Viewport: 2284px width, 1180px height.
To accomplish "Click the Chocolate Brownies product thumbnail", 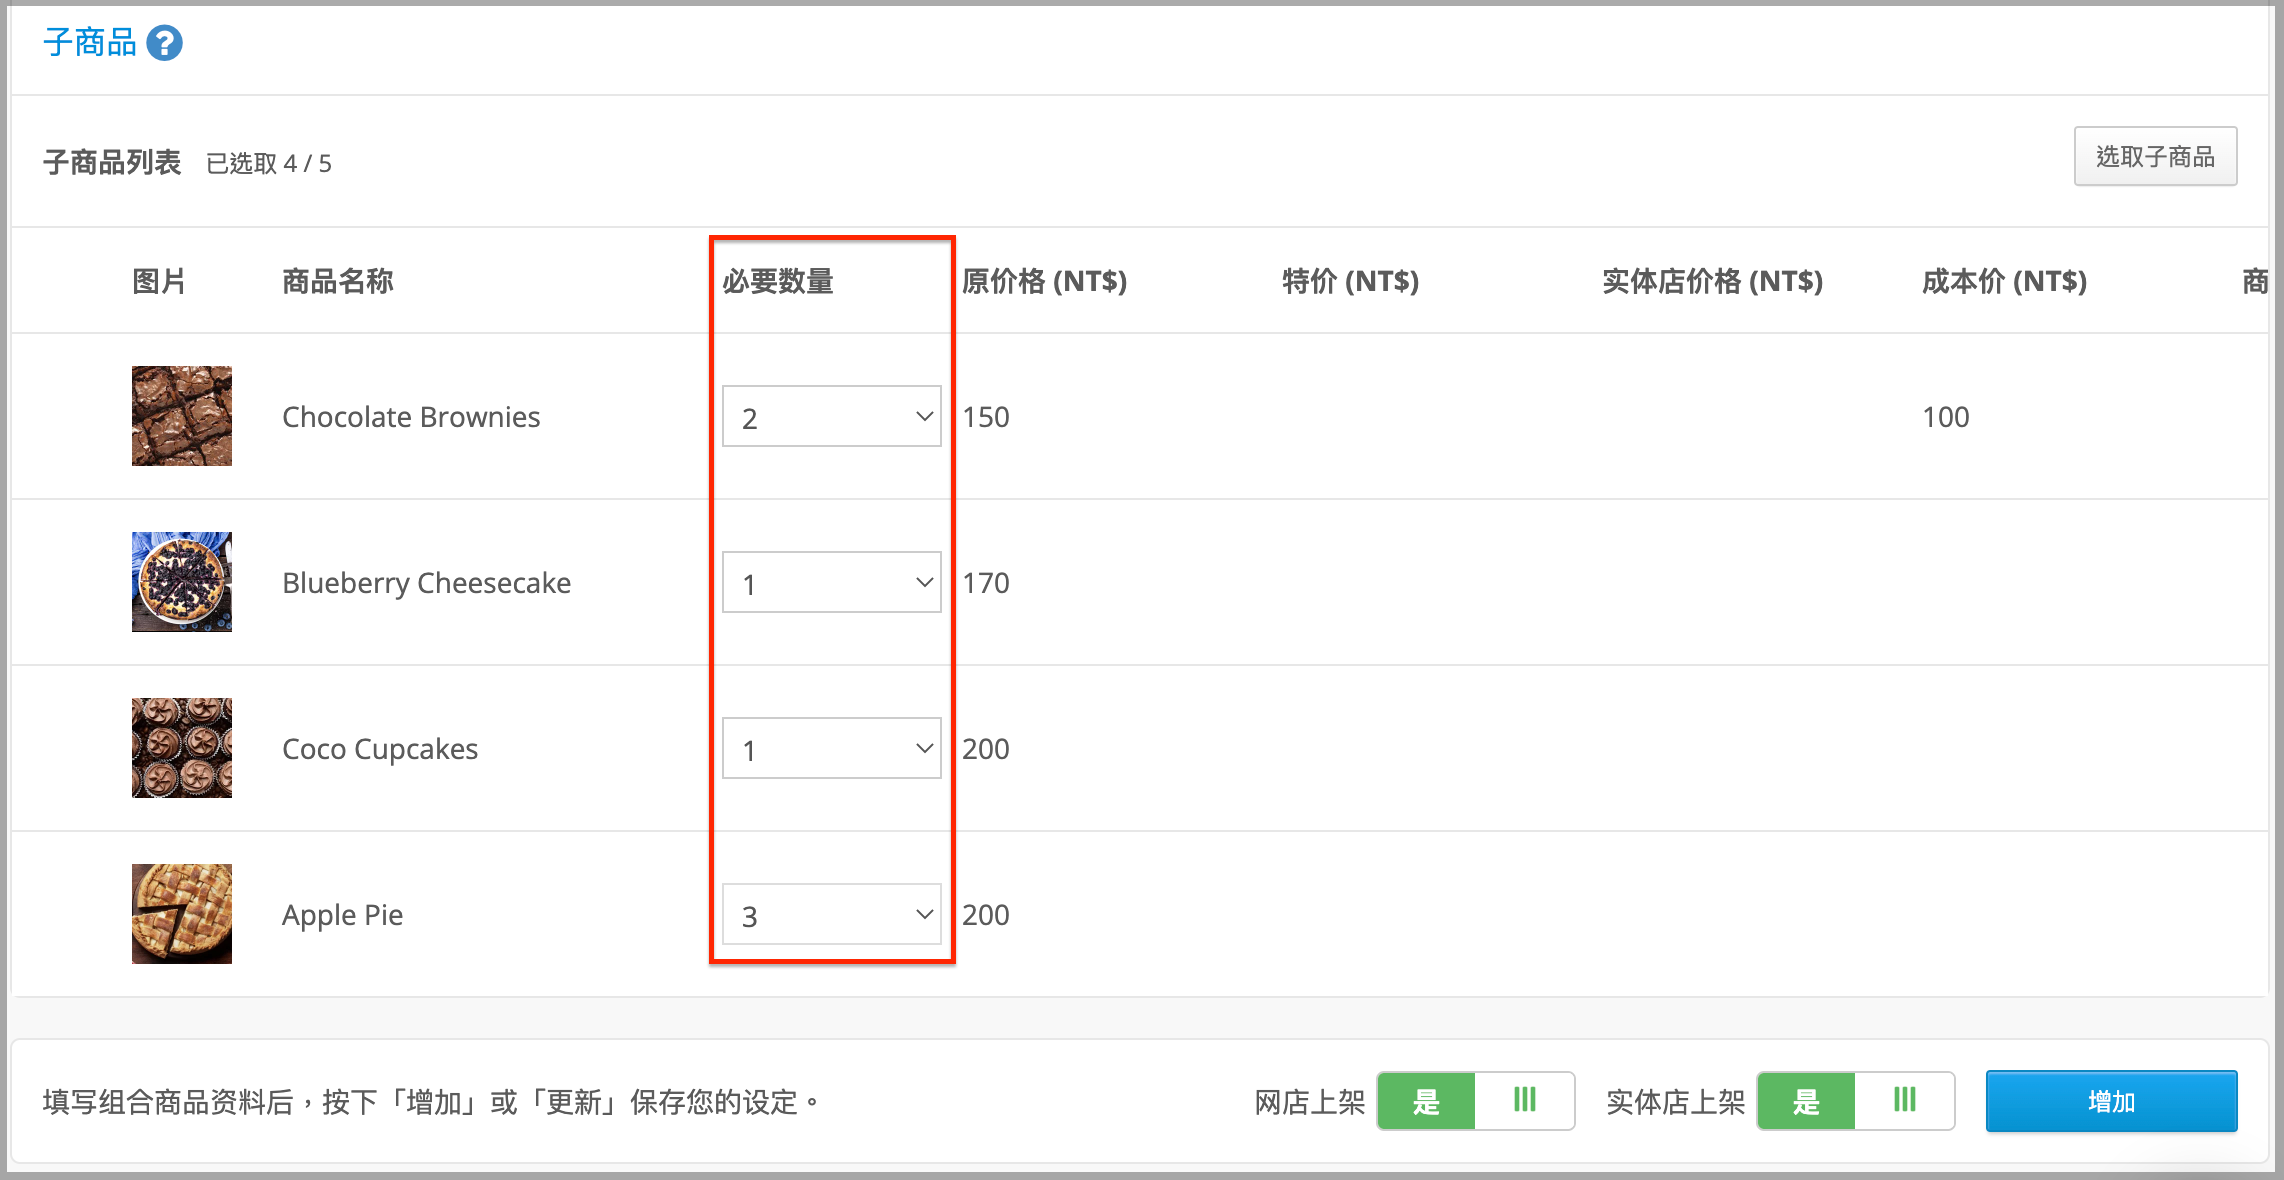I will 182,416.
